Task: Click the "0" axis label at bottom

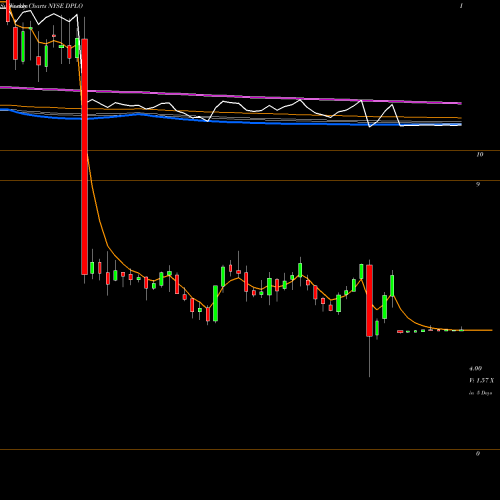Action: [x=478, y=453]
